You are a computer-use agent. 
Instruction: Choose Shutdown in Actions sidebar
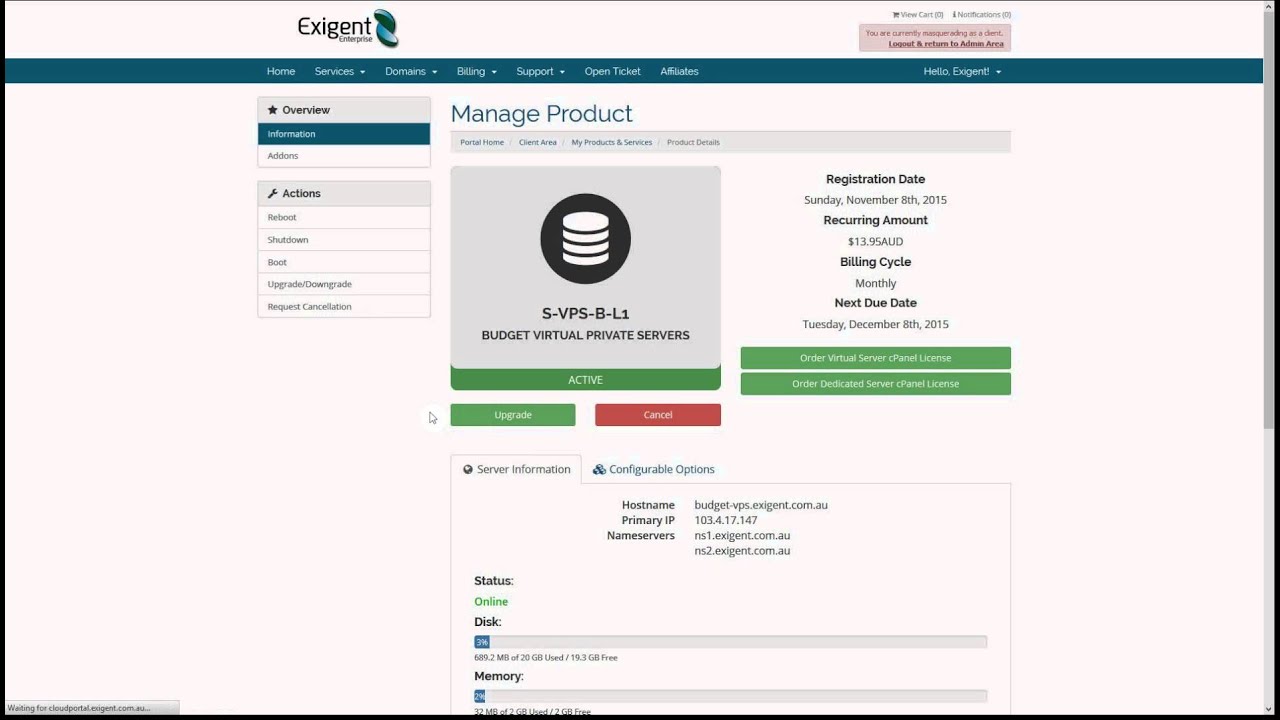[344, 240]
